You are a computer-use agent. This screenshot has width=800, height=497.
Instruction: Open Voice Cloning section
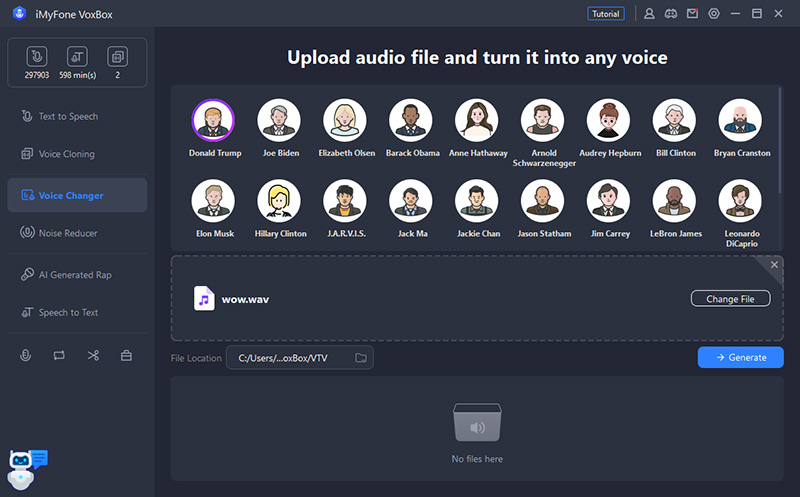77,154
